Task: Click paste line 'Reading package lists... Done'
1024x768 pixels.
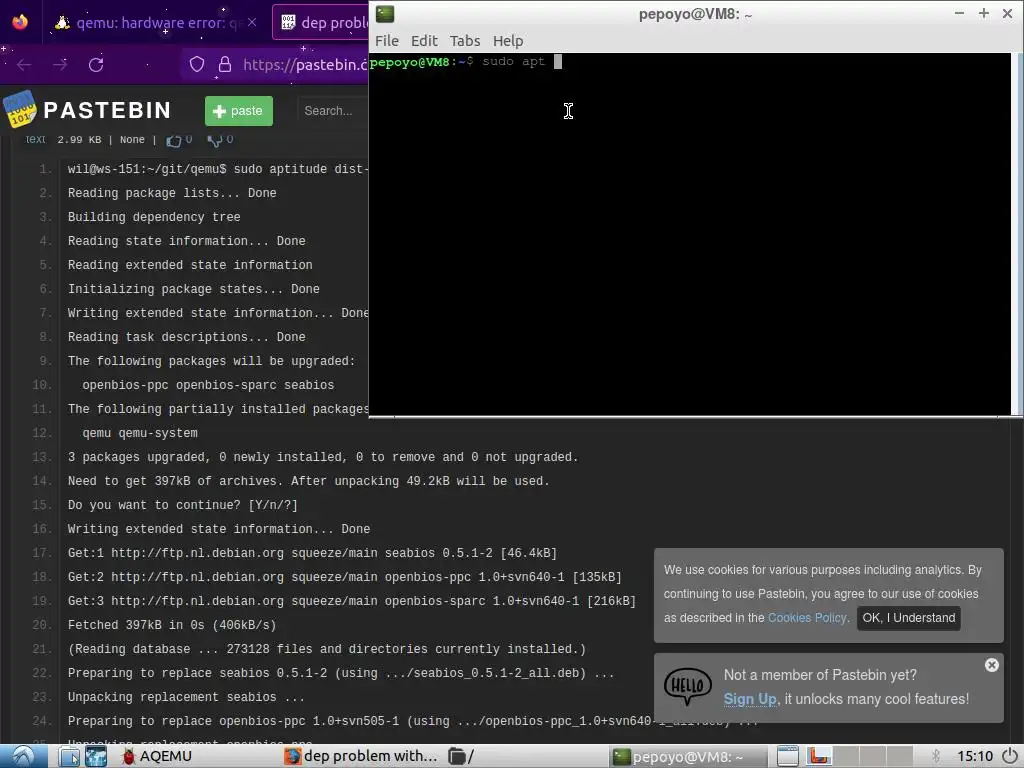Action: [172, 193]
